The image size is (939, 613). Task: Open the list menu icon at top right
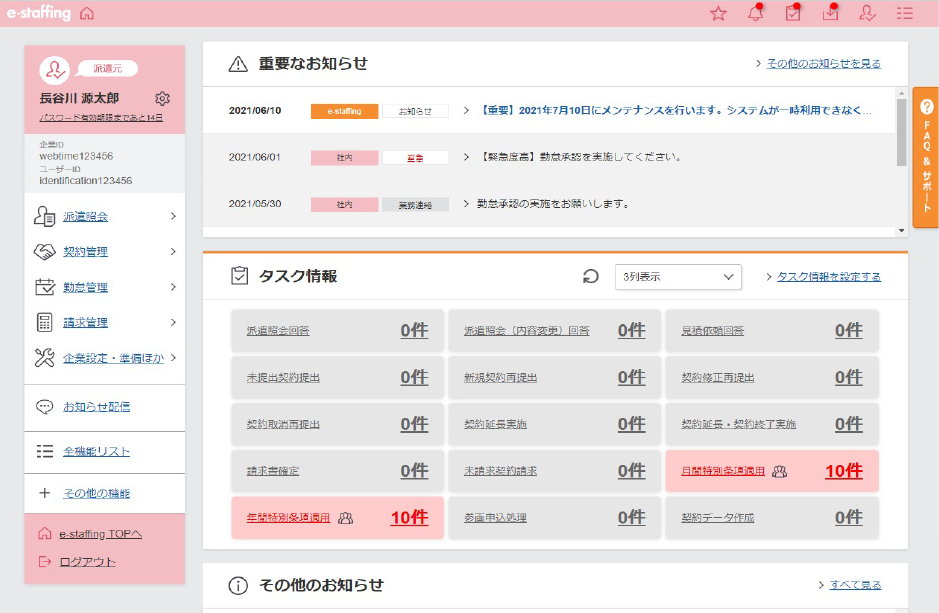pyautogui.click(x=905, y=14)
